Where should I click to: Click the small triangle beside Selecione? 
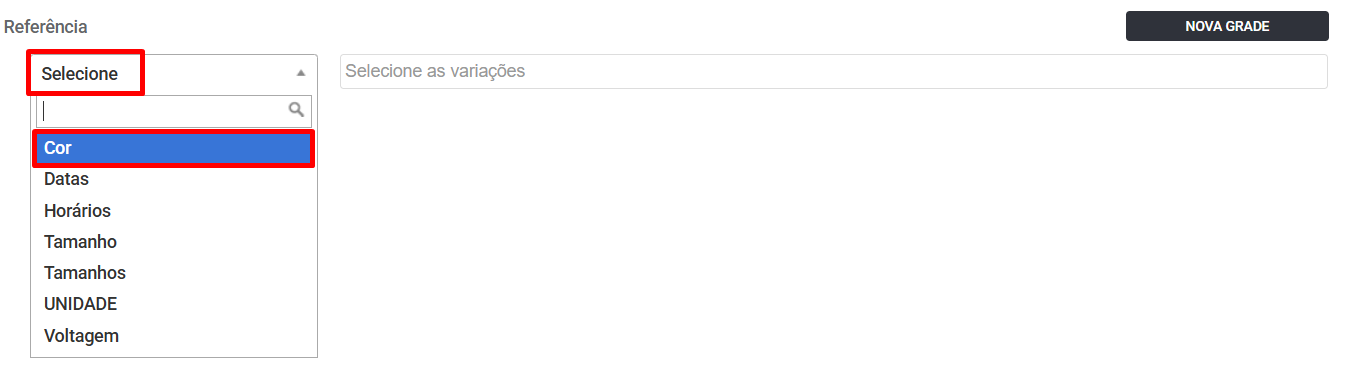(x=300, y=73)
